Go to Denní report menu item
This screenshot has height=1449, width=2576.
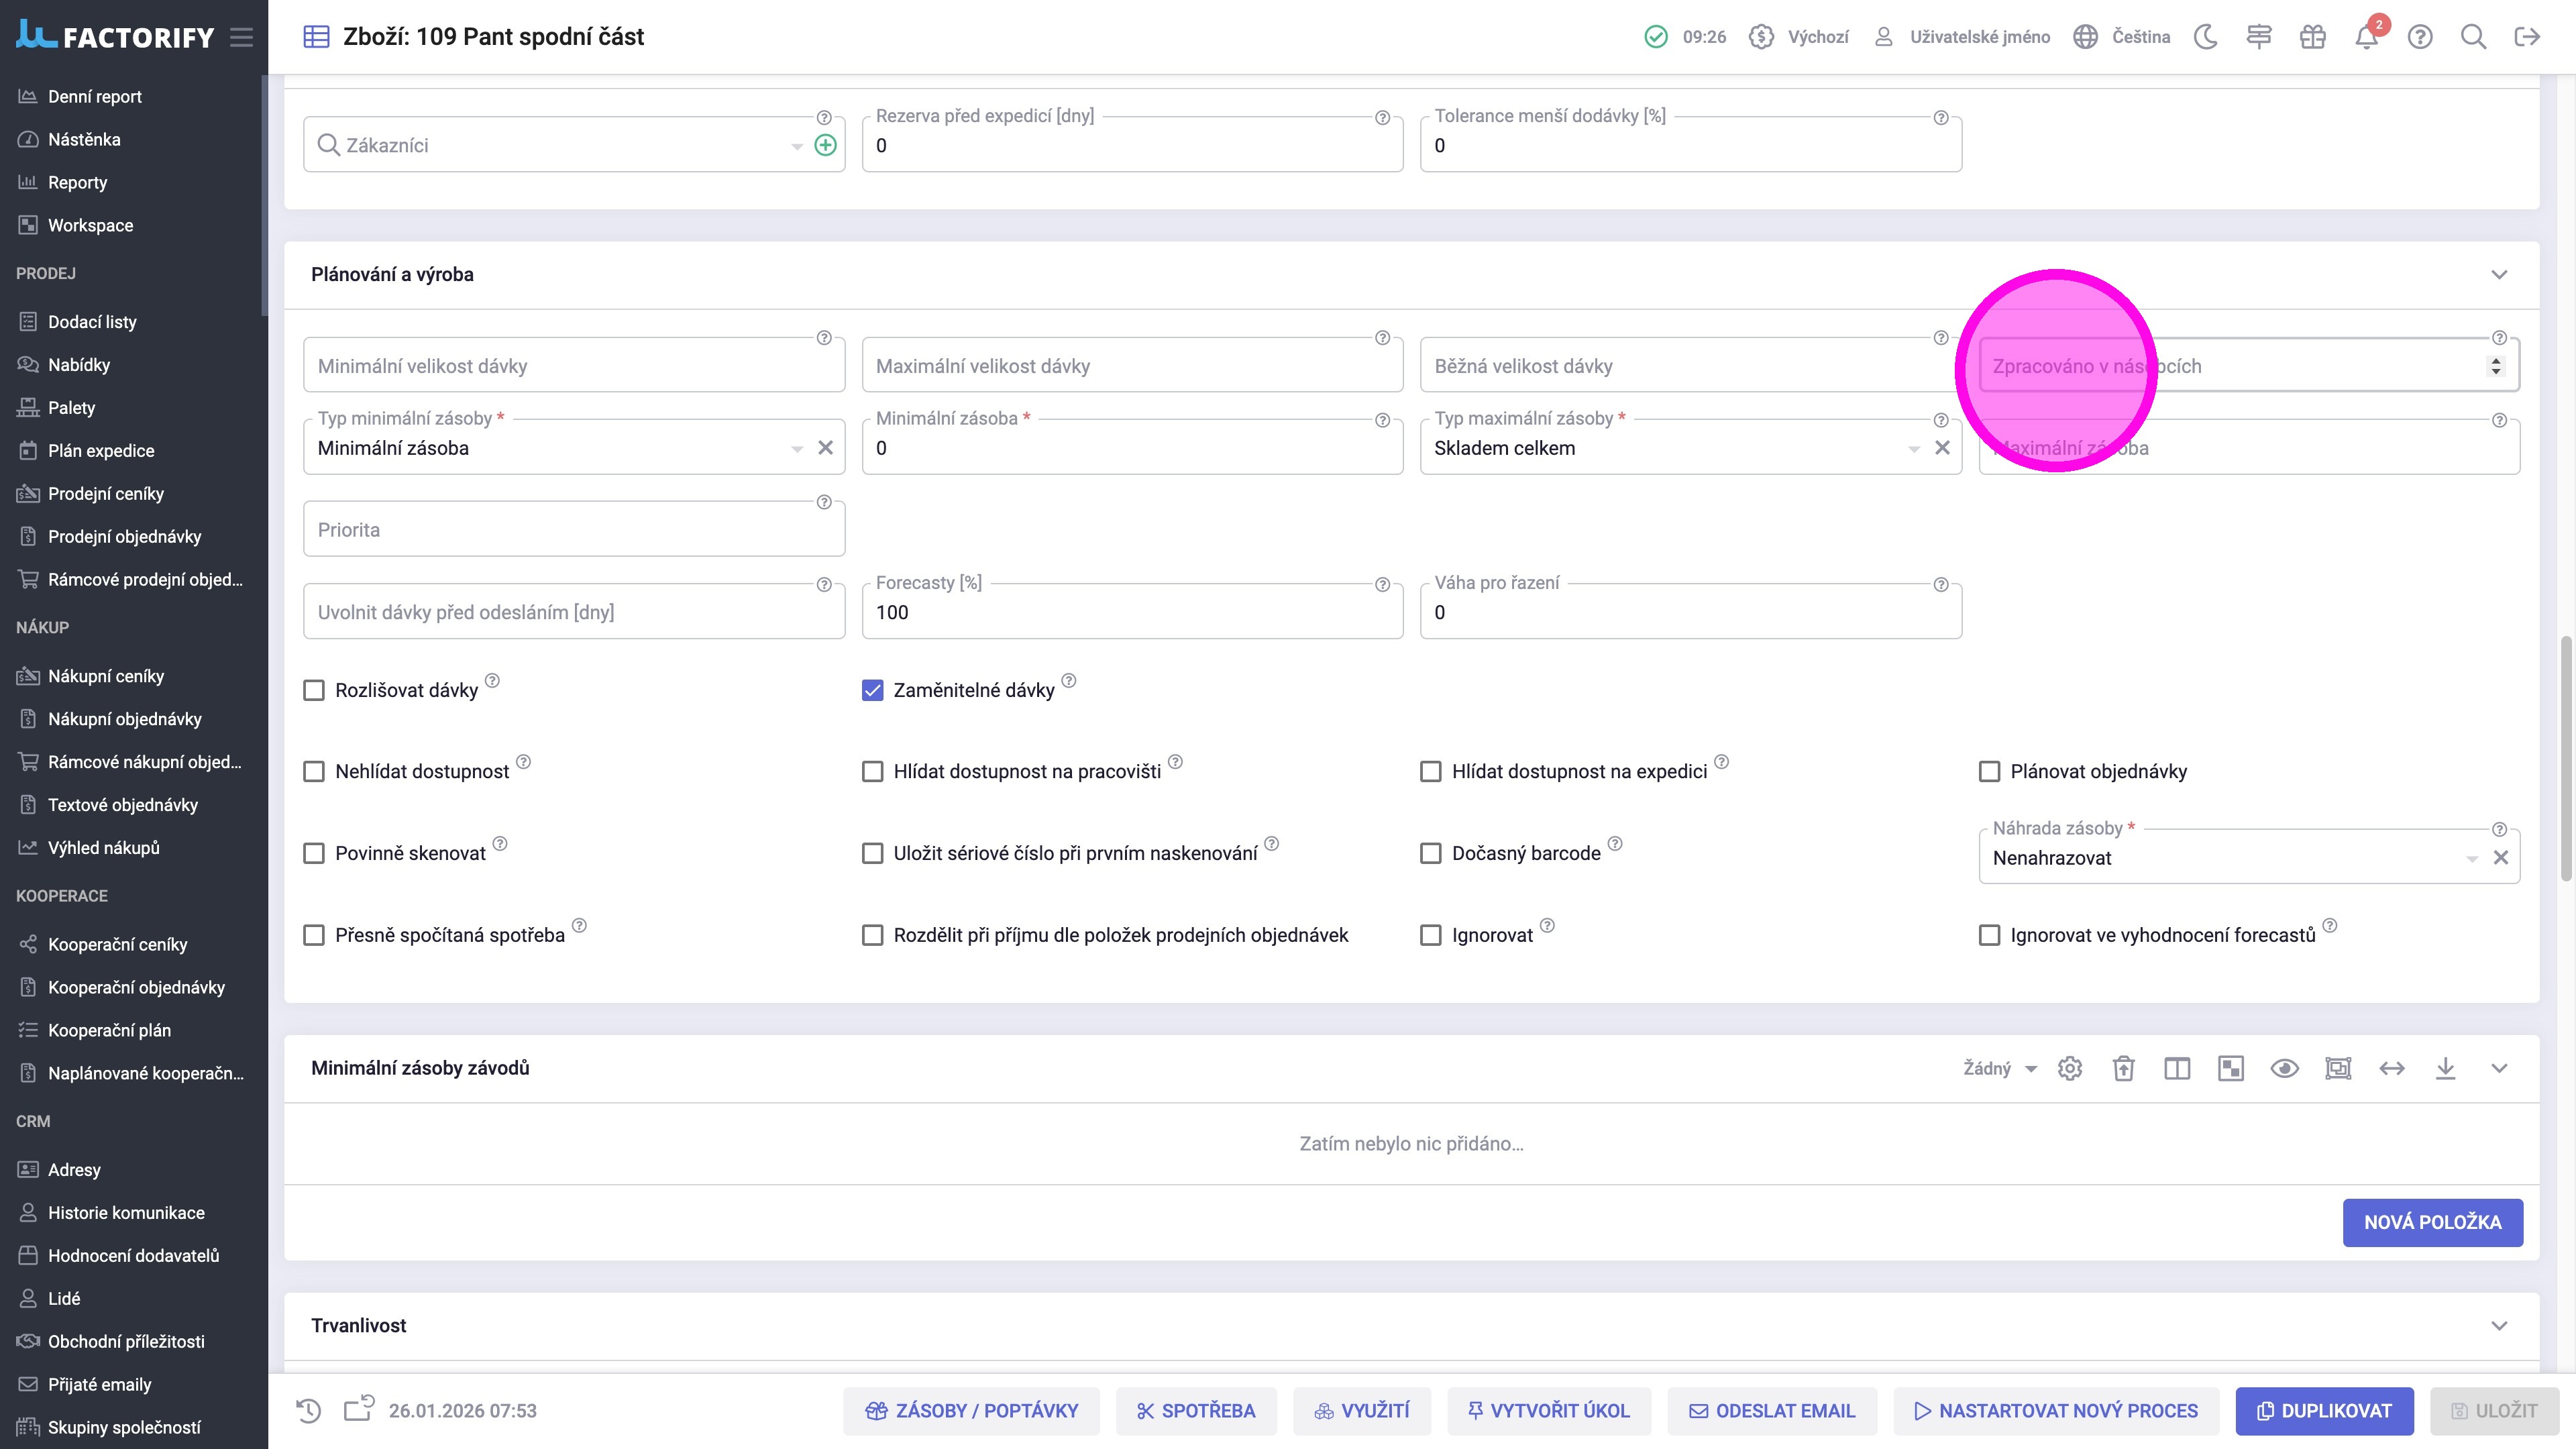pos(94,96)
